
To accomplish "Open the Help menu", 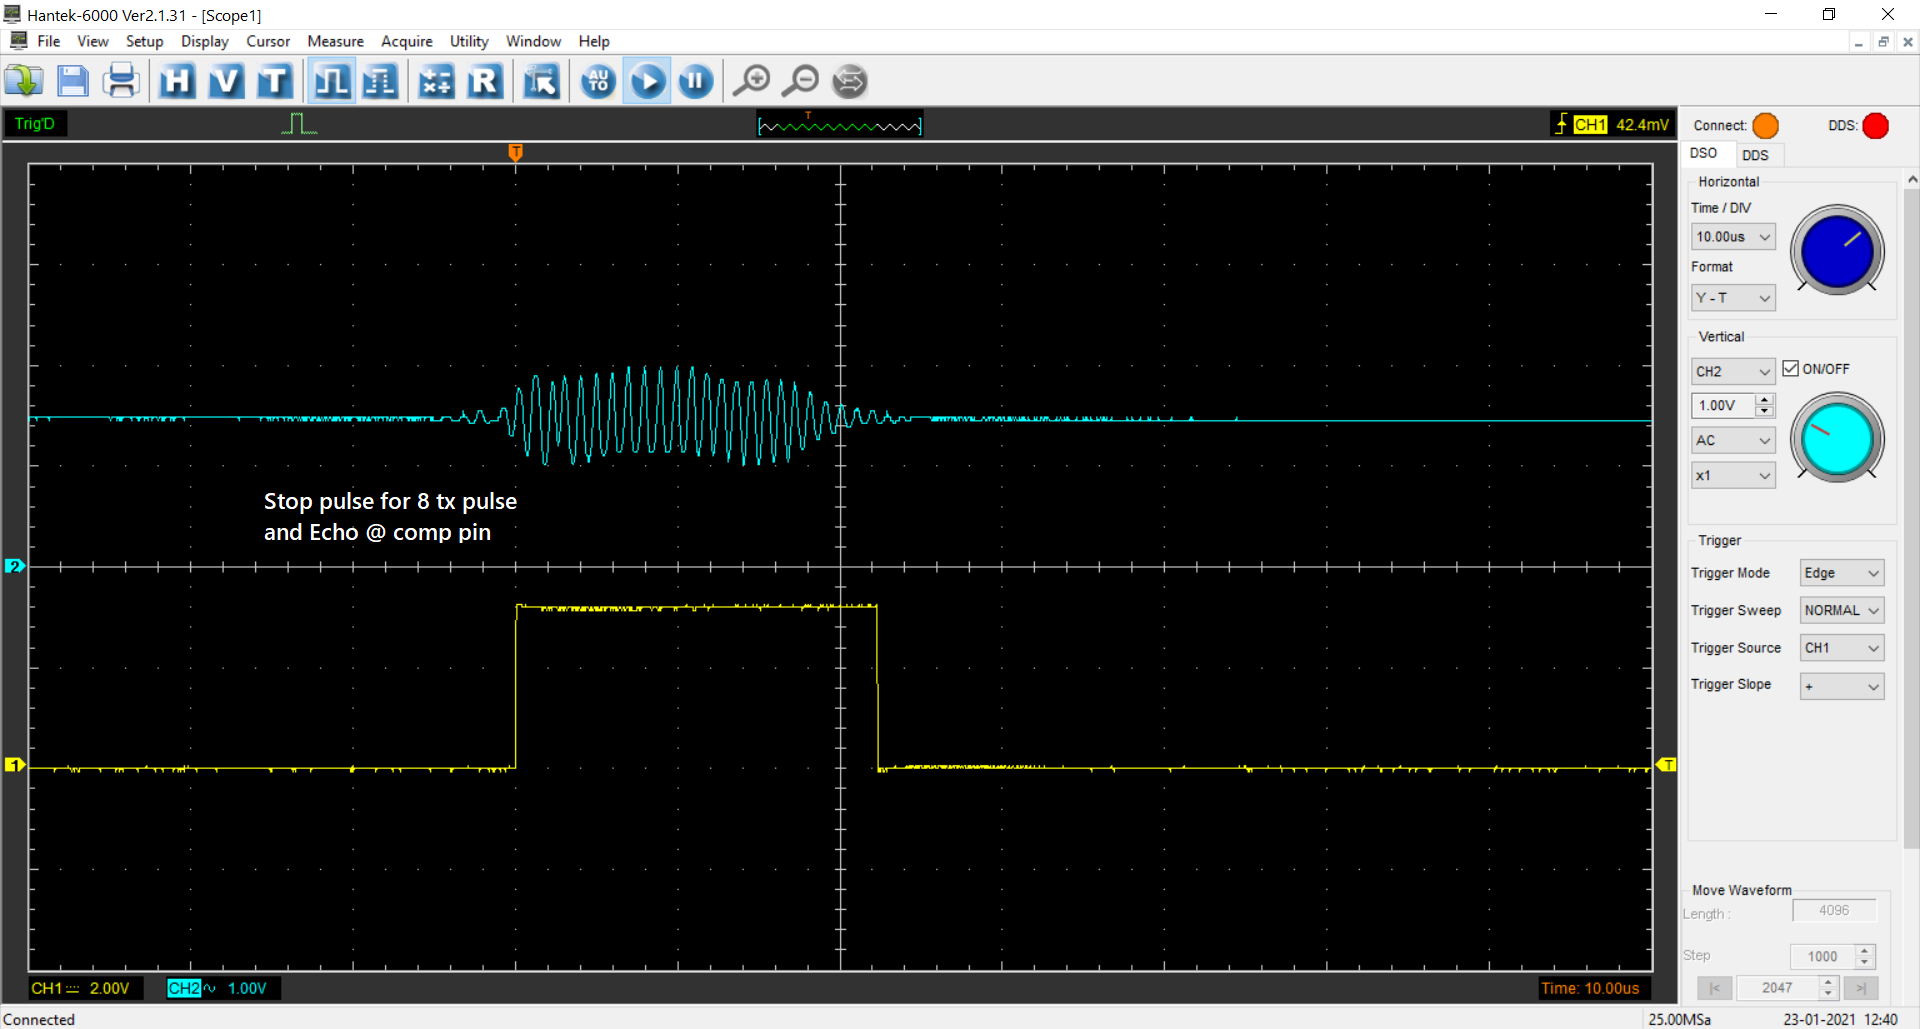I will (x=593, y=41).
